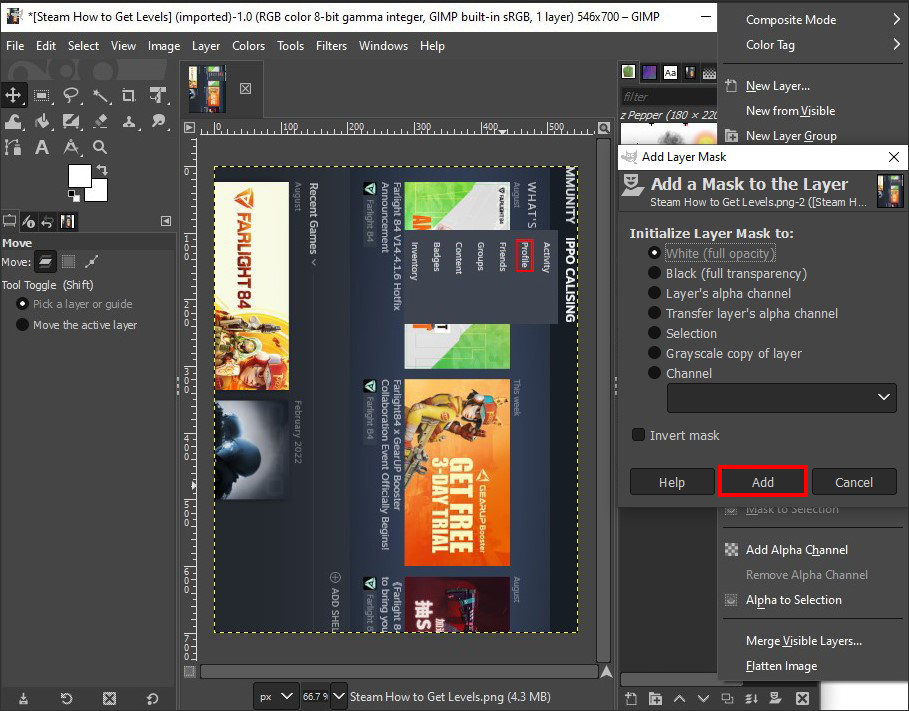The width and height of the screenshot is (909, 711).
Task: Activate the Text tool
Action: click(x=42, y=148)
